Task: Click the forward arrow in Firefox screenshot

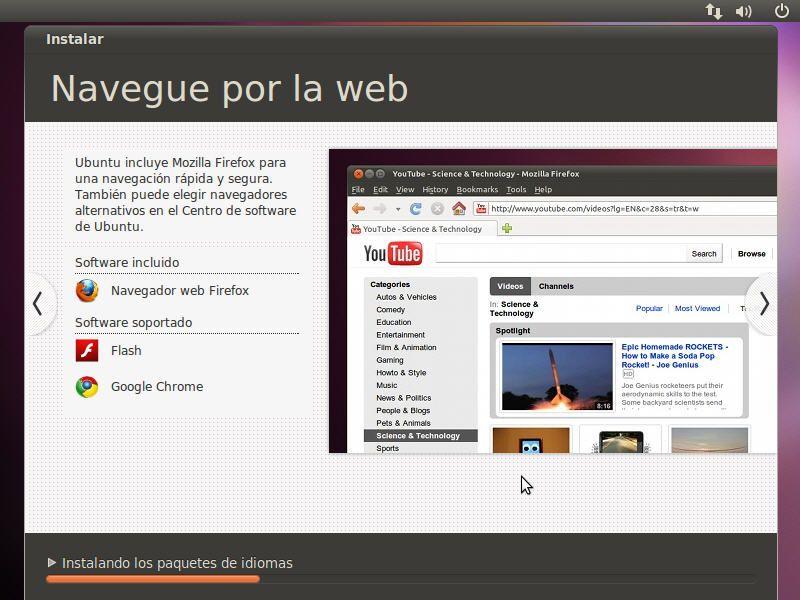Action: point(380,208)
